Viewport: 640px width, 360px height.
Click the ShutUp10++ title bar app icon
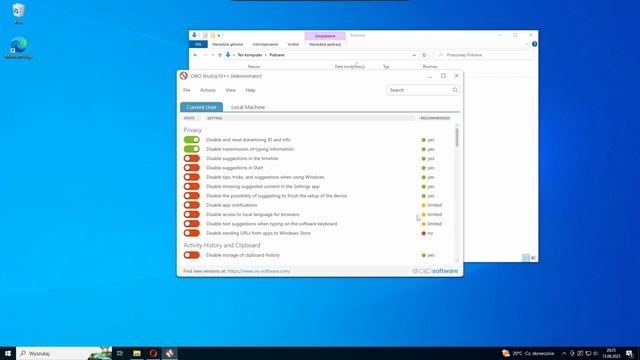[x=184, y=76]
